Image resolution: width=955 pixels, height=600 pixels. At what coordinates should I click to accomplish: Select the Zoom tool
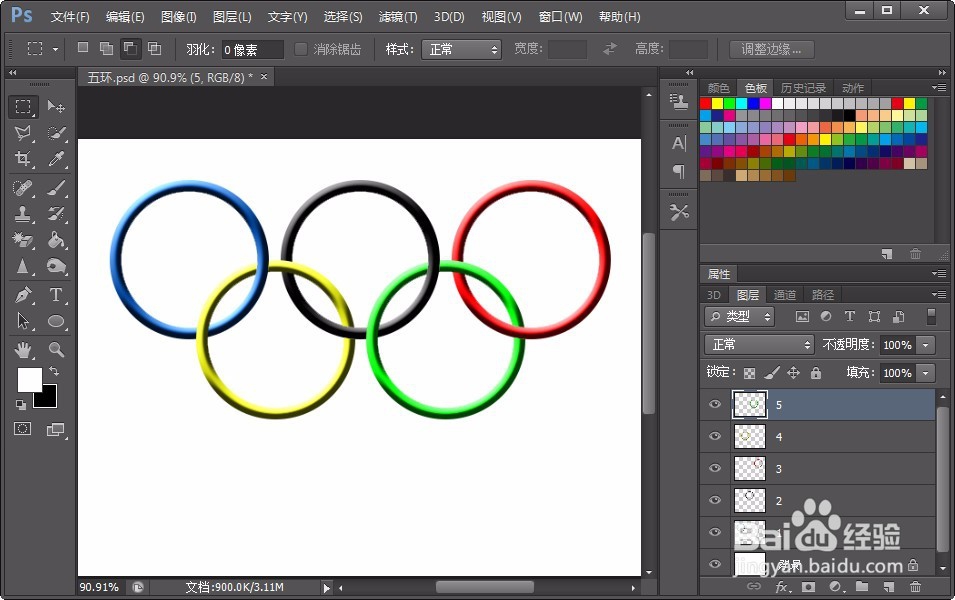[56, 350]
